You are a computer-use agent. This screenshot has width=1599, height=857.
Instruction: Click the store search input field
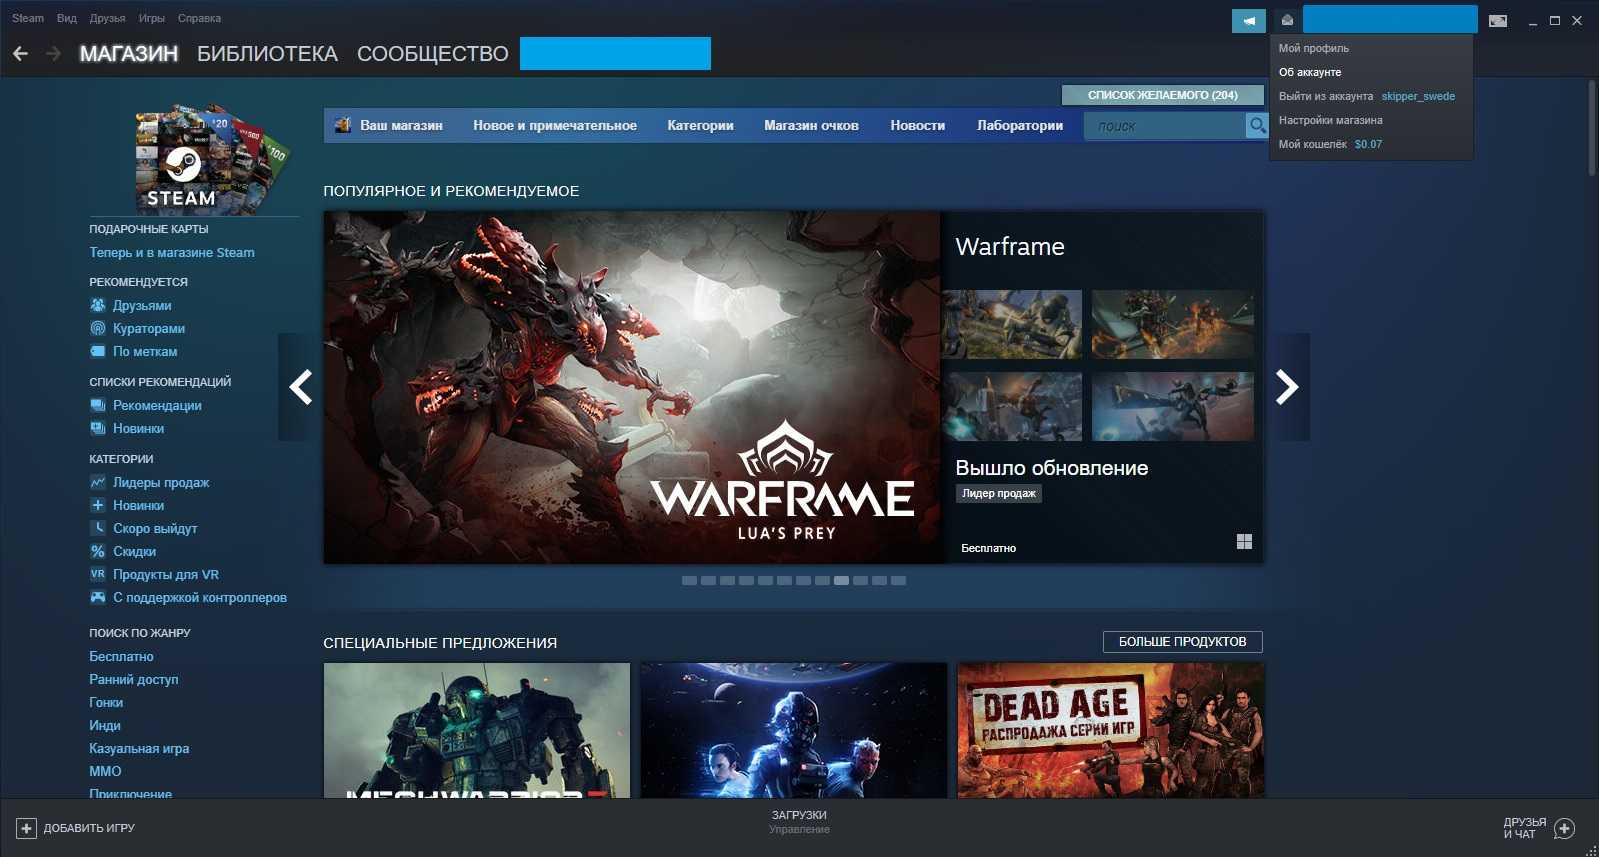tap(1163, 126)
